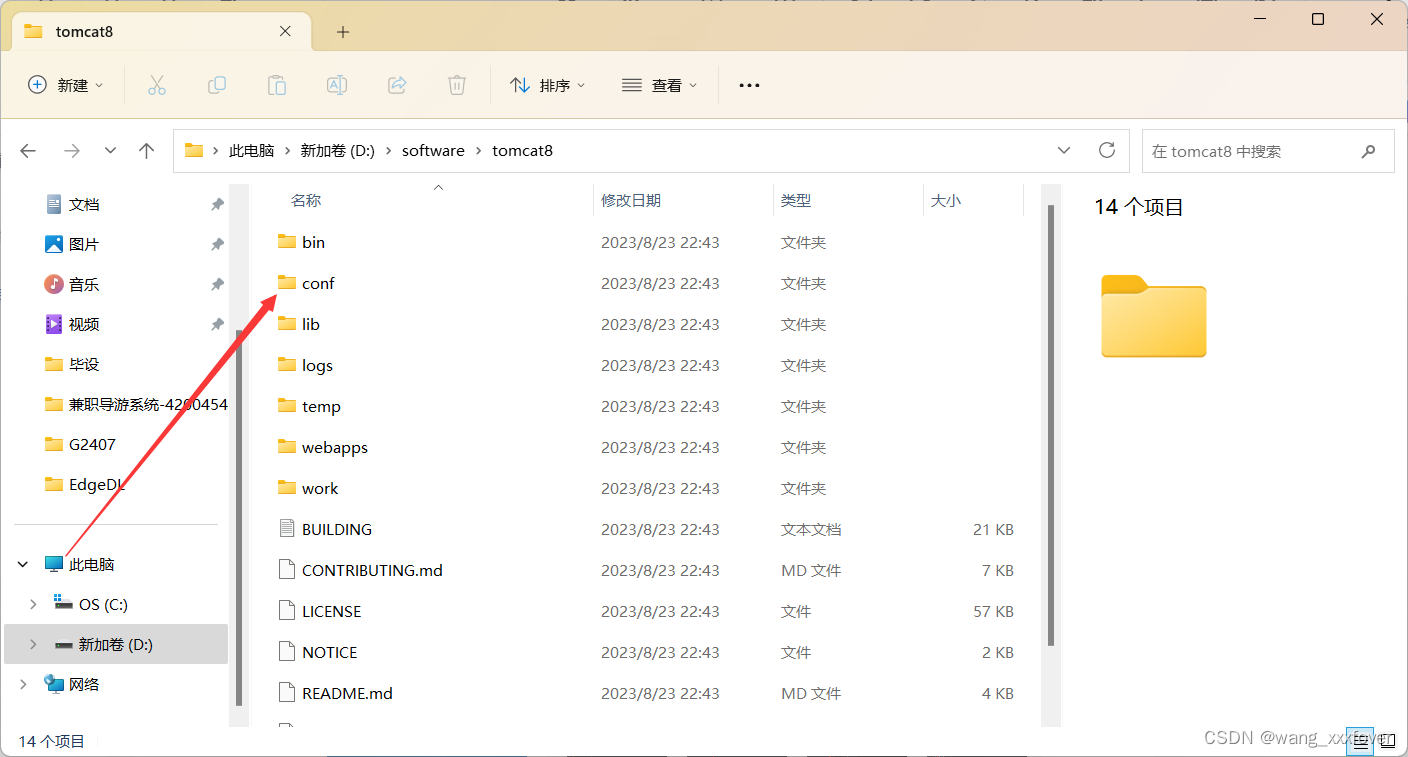The width and height of the screenshot is (1408, 757).
Task: Click the Rename icon in toolbar
Action: click(337, 85)
